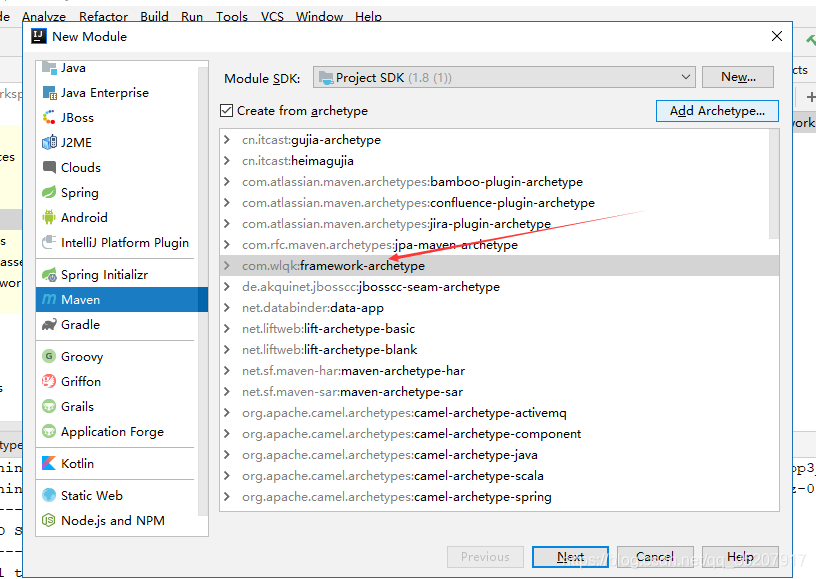Expand cn.itcast:heimagujia node
This screenshot has width=816, height=579.
click(x=227, y=161)
